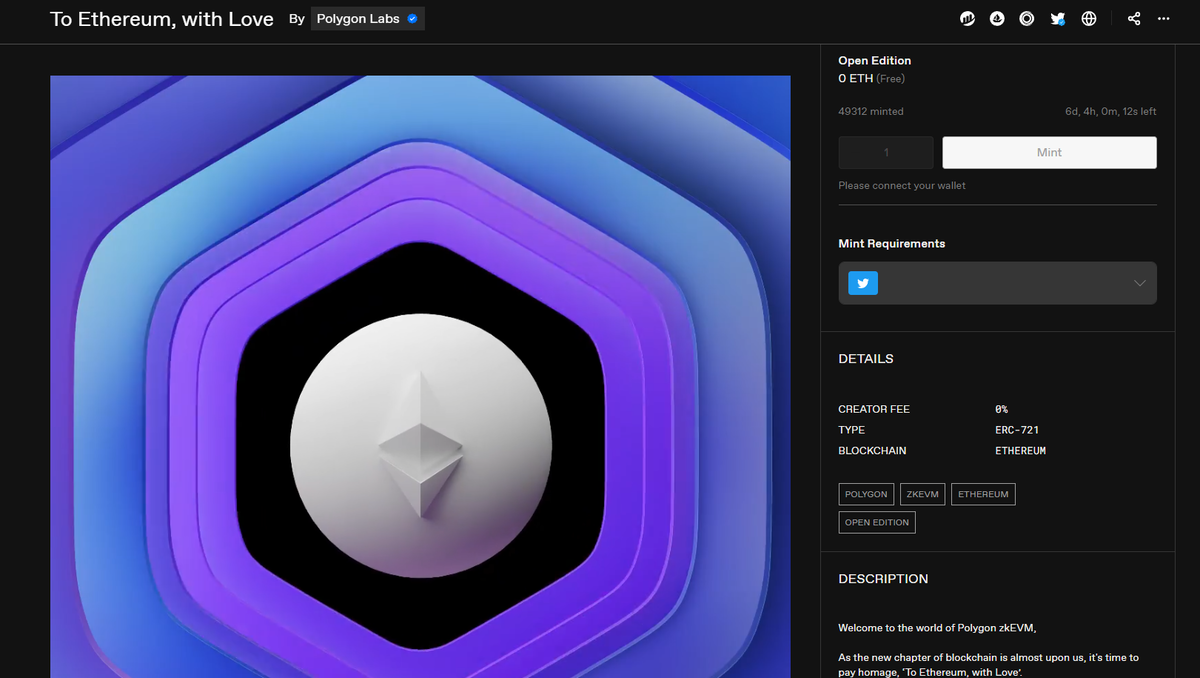The image size is (1200, 678).
Task: Click the 'Mint Requirements' heading
Action: [x=892, y=244]
